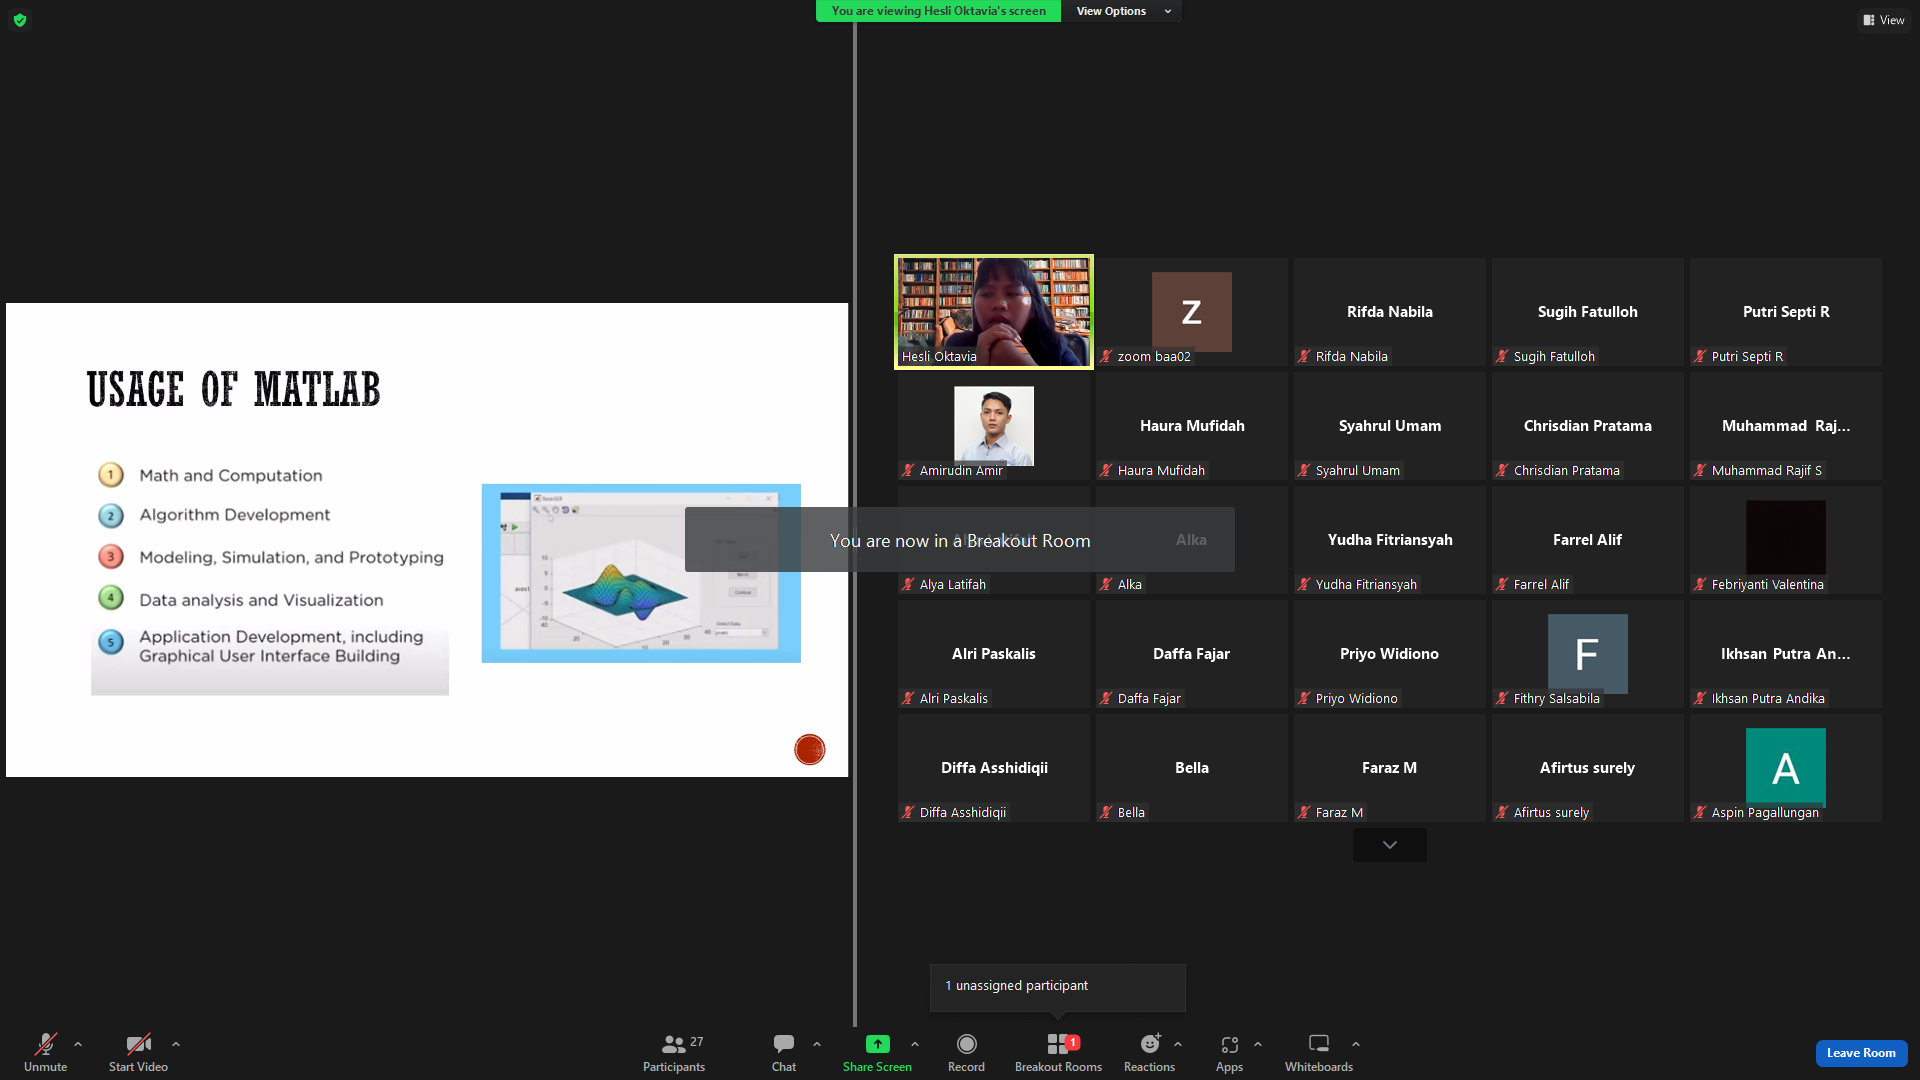Viewport: 1920px width, 1080px height.
Task: Expand Whiteboards options arrow
Action: 1356,1044
